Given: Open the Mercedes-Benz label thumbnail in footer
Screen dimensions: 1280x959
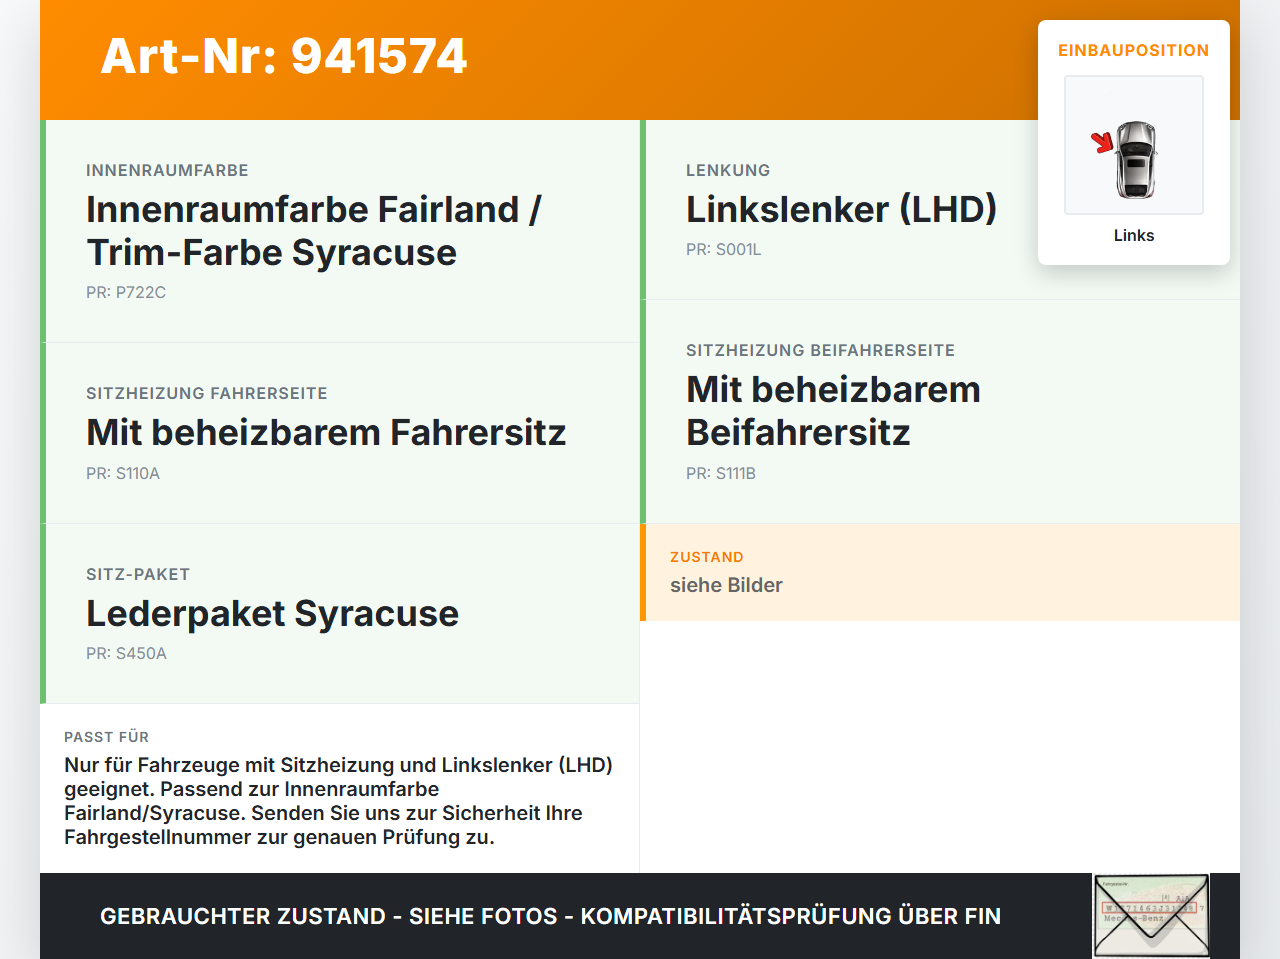Looking at the screenshot, I should (1151, 916).
